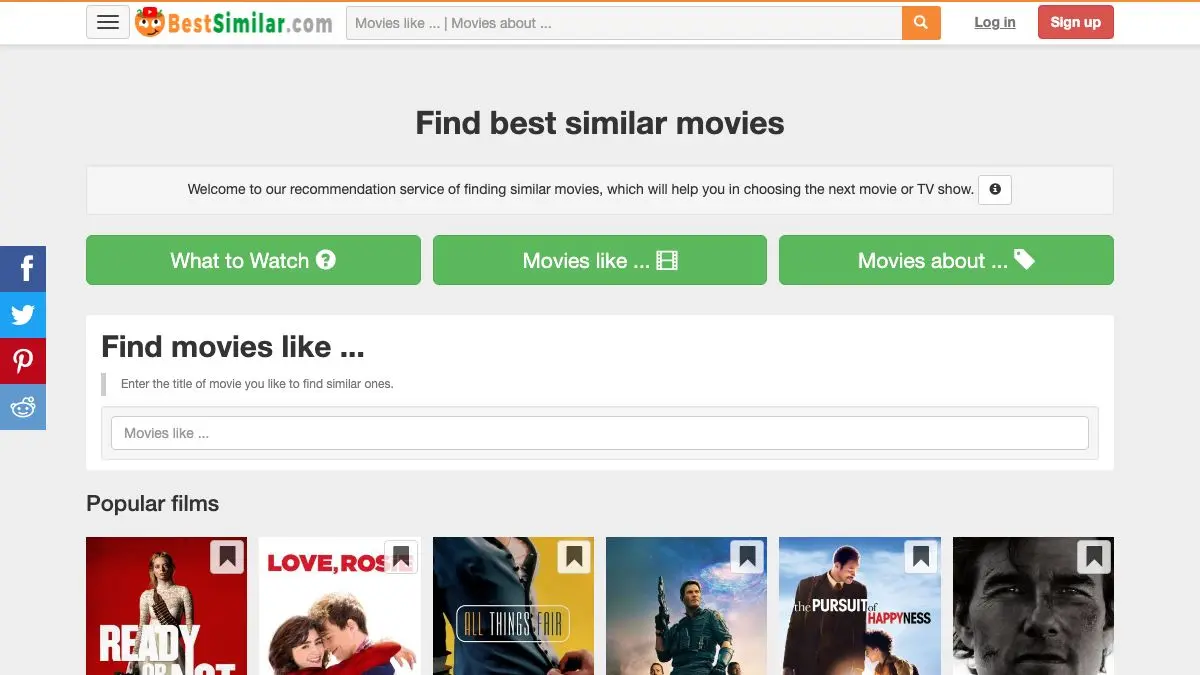Click the What to Watch button
Viewport: 1200px width, 675px height.
(253, 260)
